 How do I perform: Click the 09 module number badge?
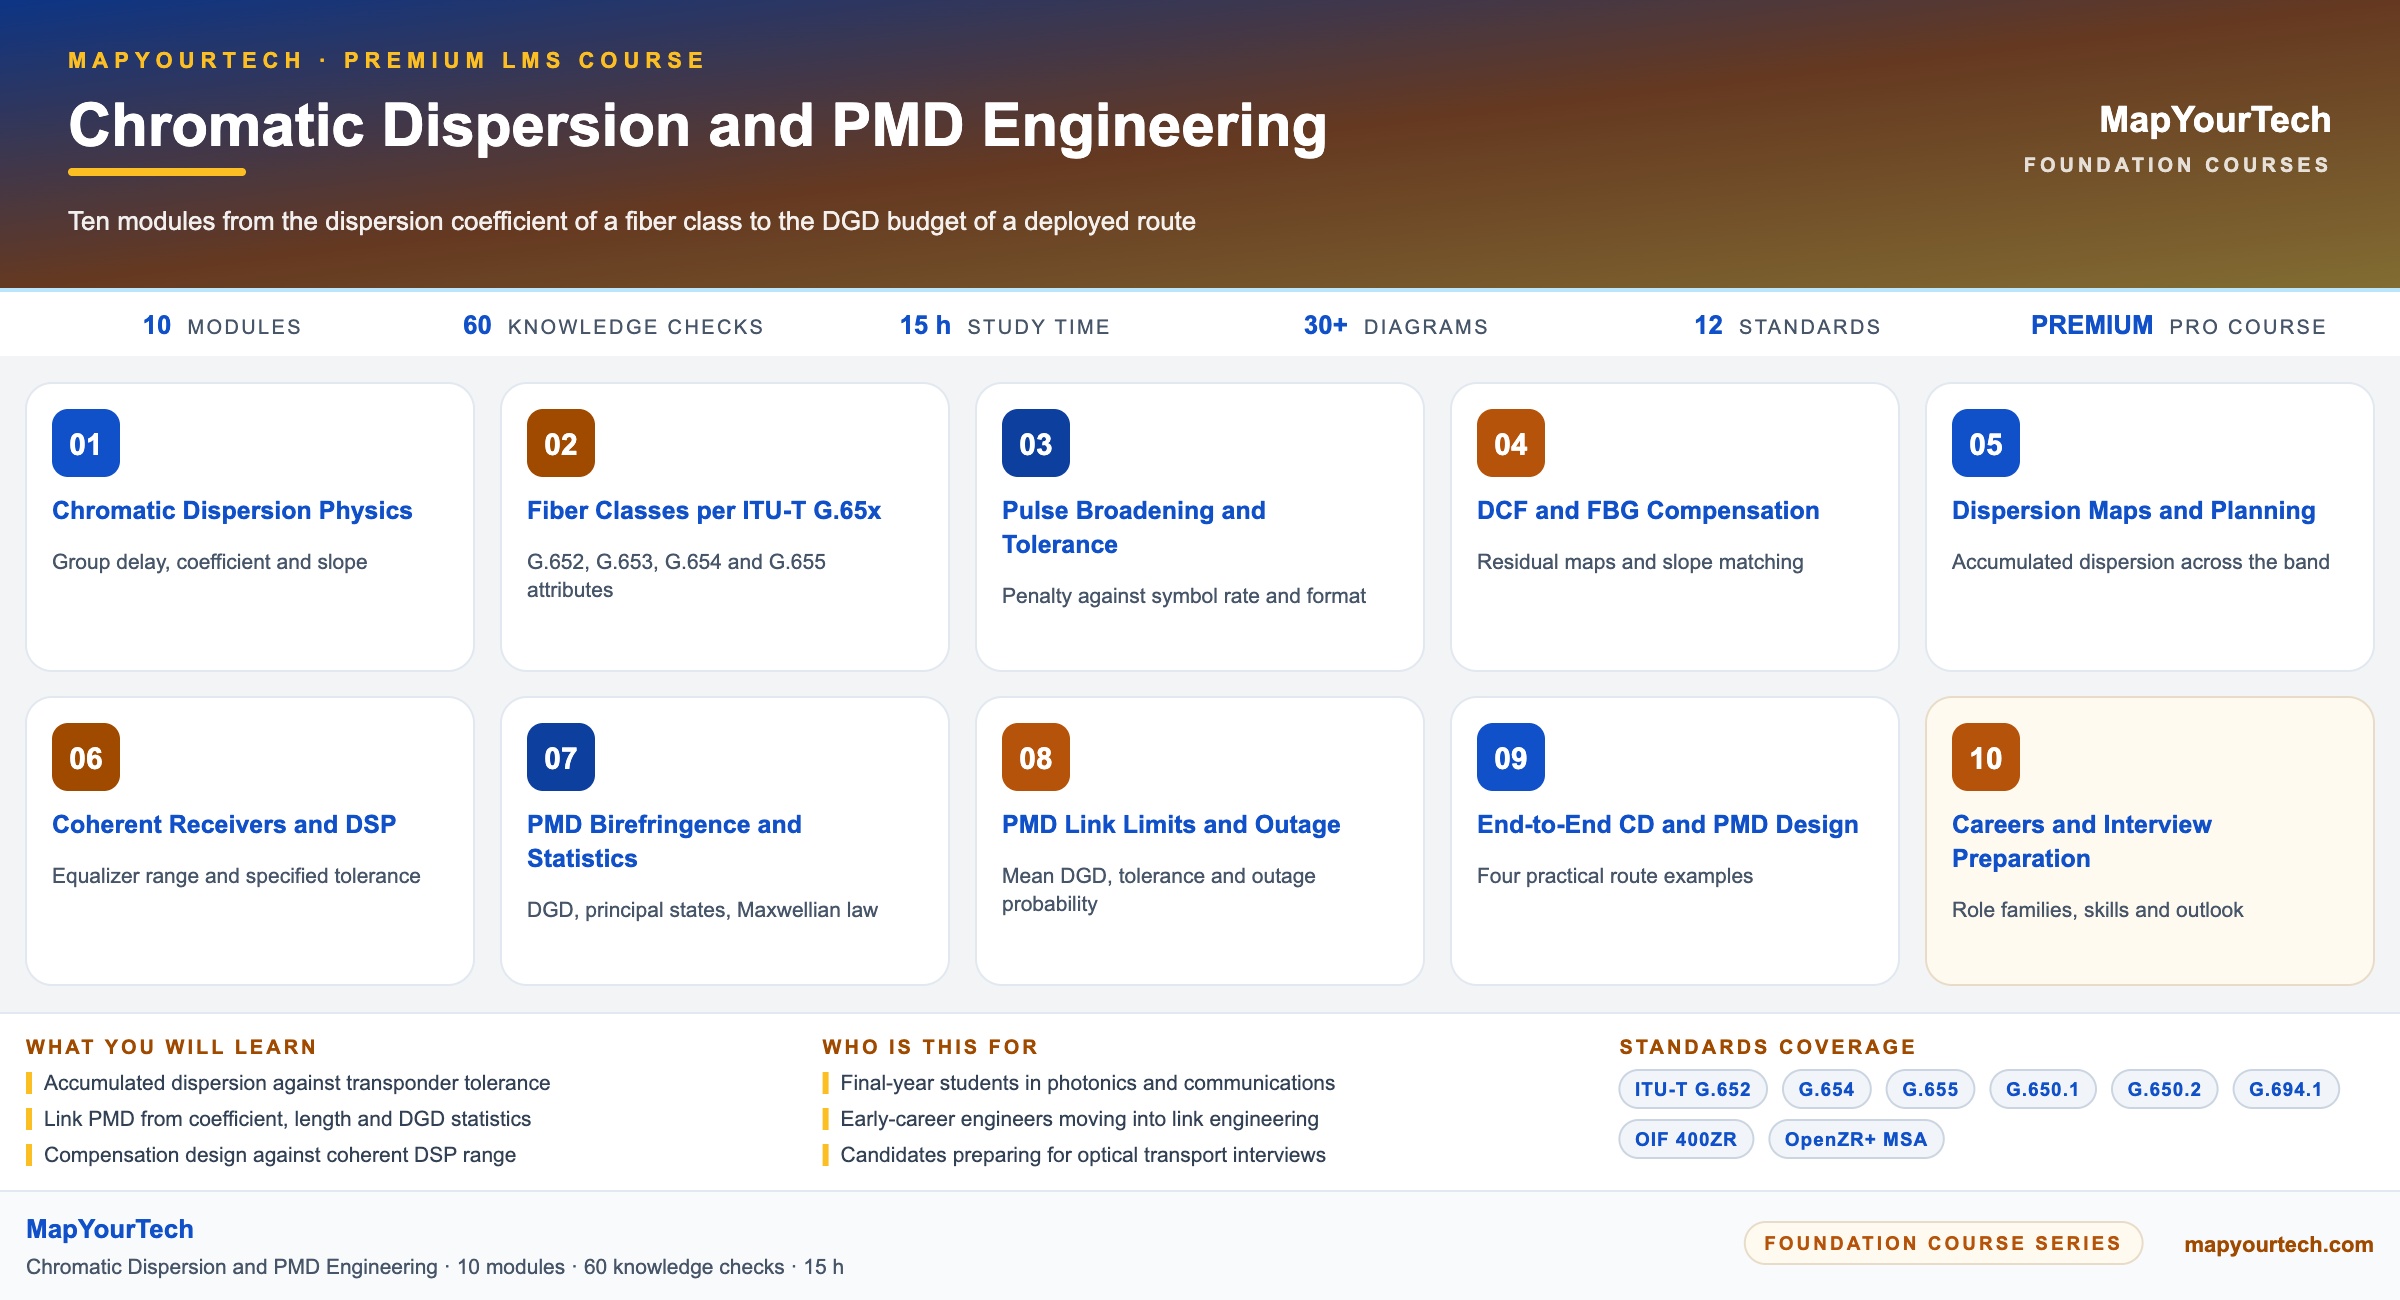[1511, 757]
